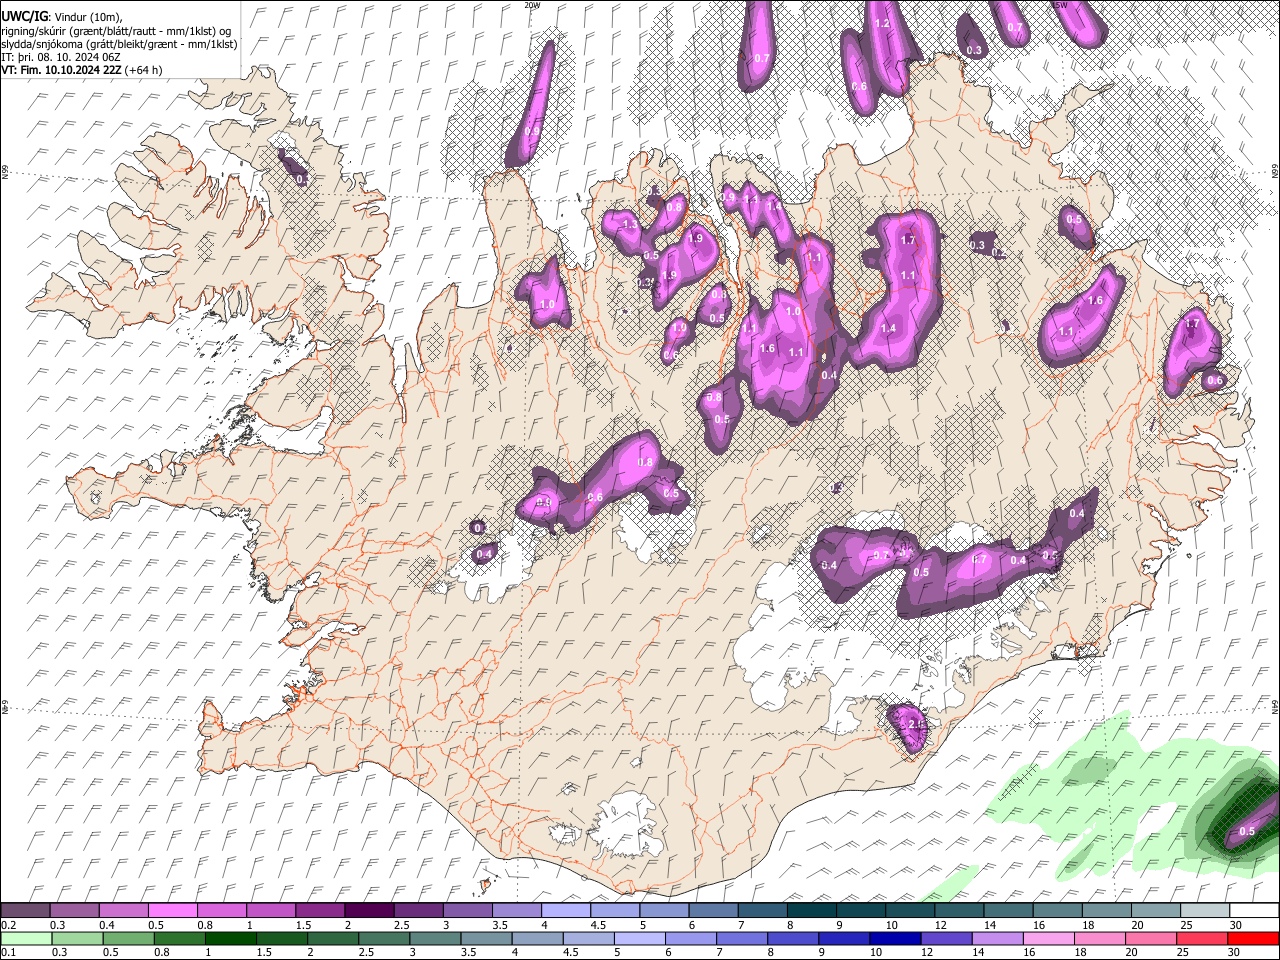Click the 2.1 snowfall value on the southeast glacier
The width and height of the screenshot is (1280, 960).
(x=914, y=724)
